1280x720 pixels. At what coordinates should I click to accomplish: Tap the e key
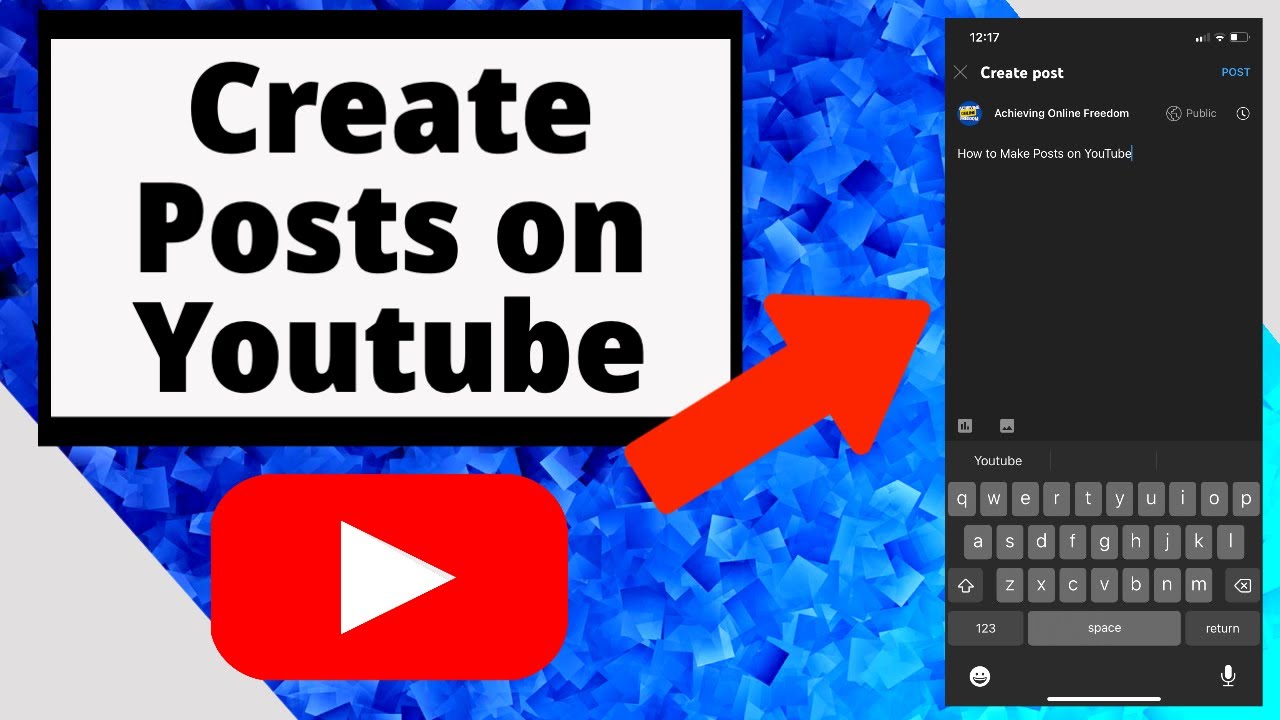(x=1025, y=498)
